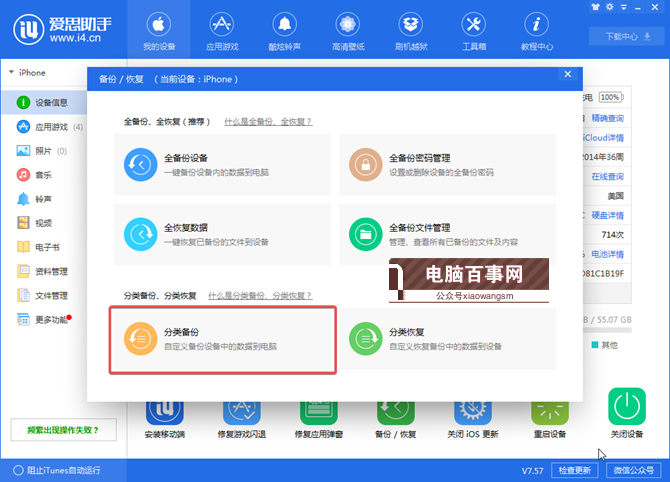
Task: Close the 备份 / 恢复 dialog
Action: click(x=568, y=74)
